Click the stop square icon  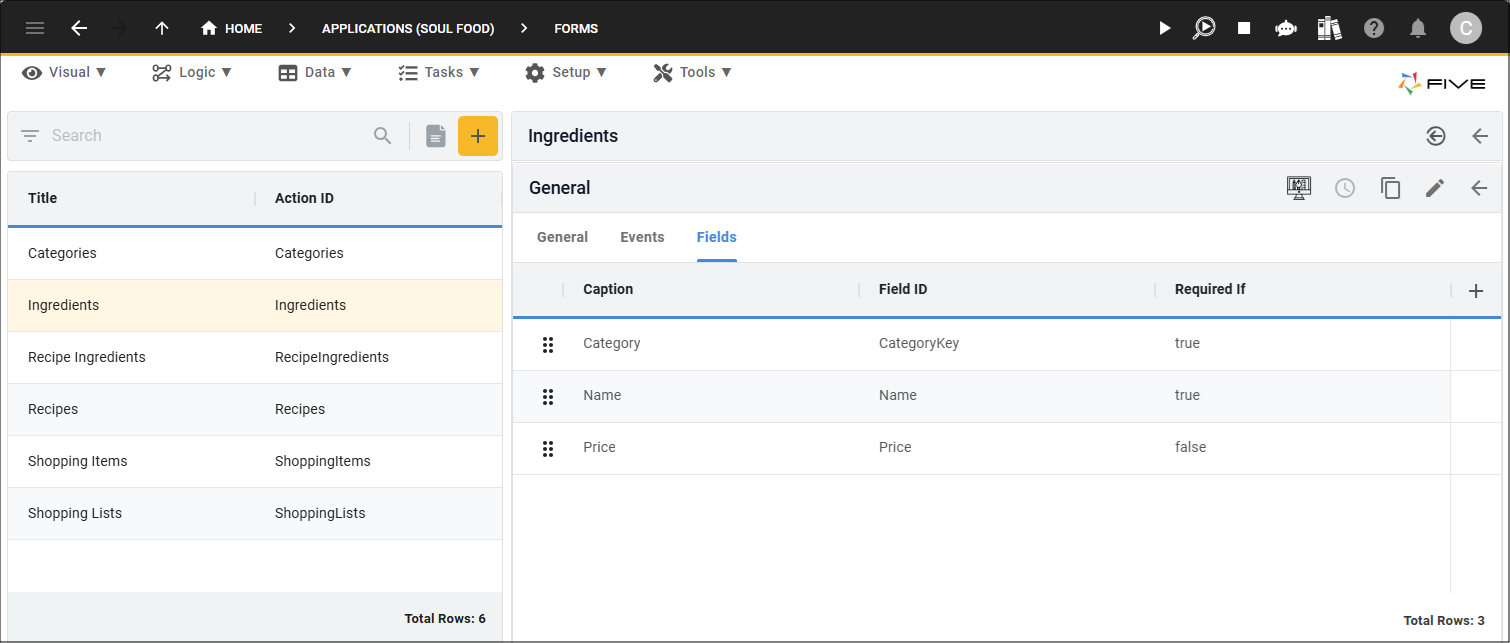coord(1244,28)
